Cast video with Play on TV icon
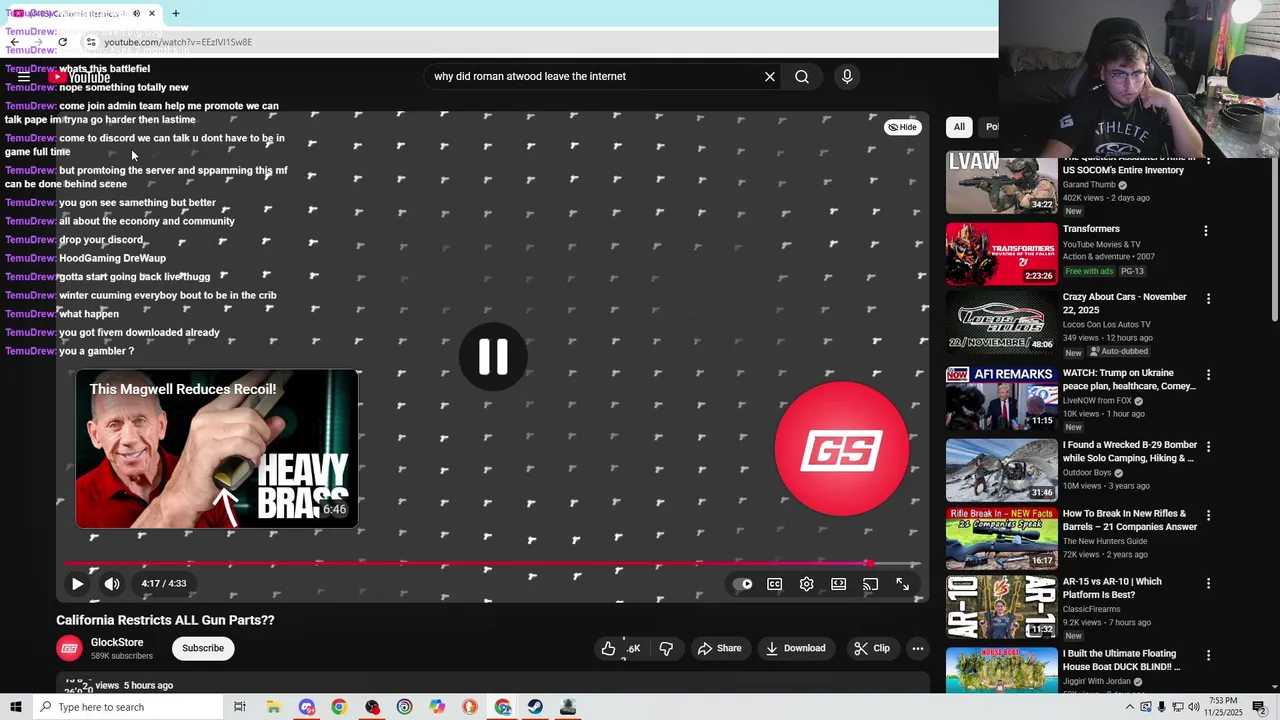This screenshot has height=720, width=1280. (871, 584)
